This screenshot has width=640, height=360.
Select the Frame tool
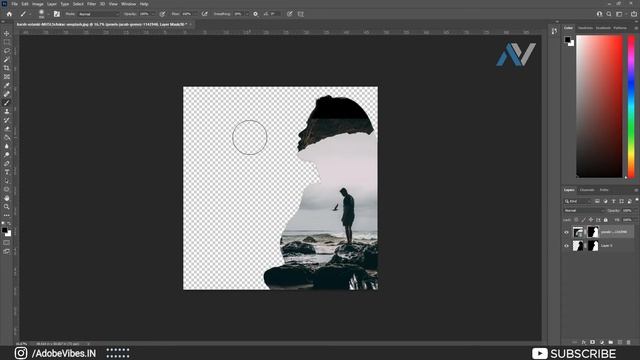tap(7, 77)
